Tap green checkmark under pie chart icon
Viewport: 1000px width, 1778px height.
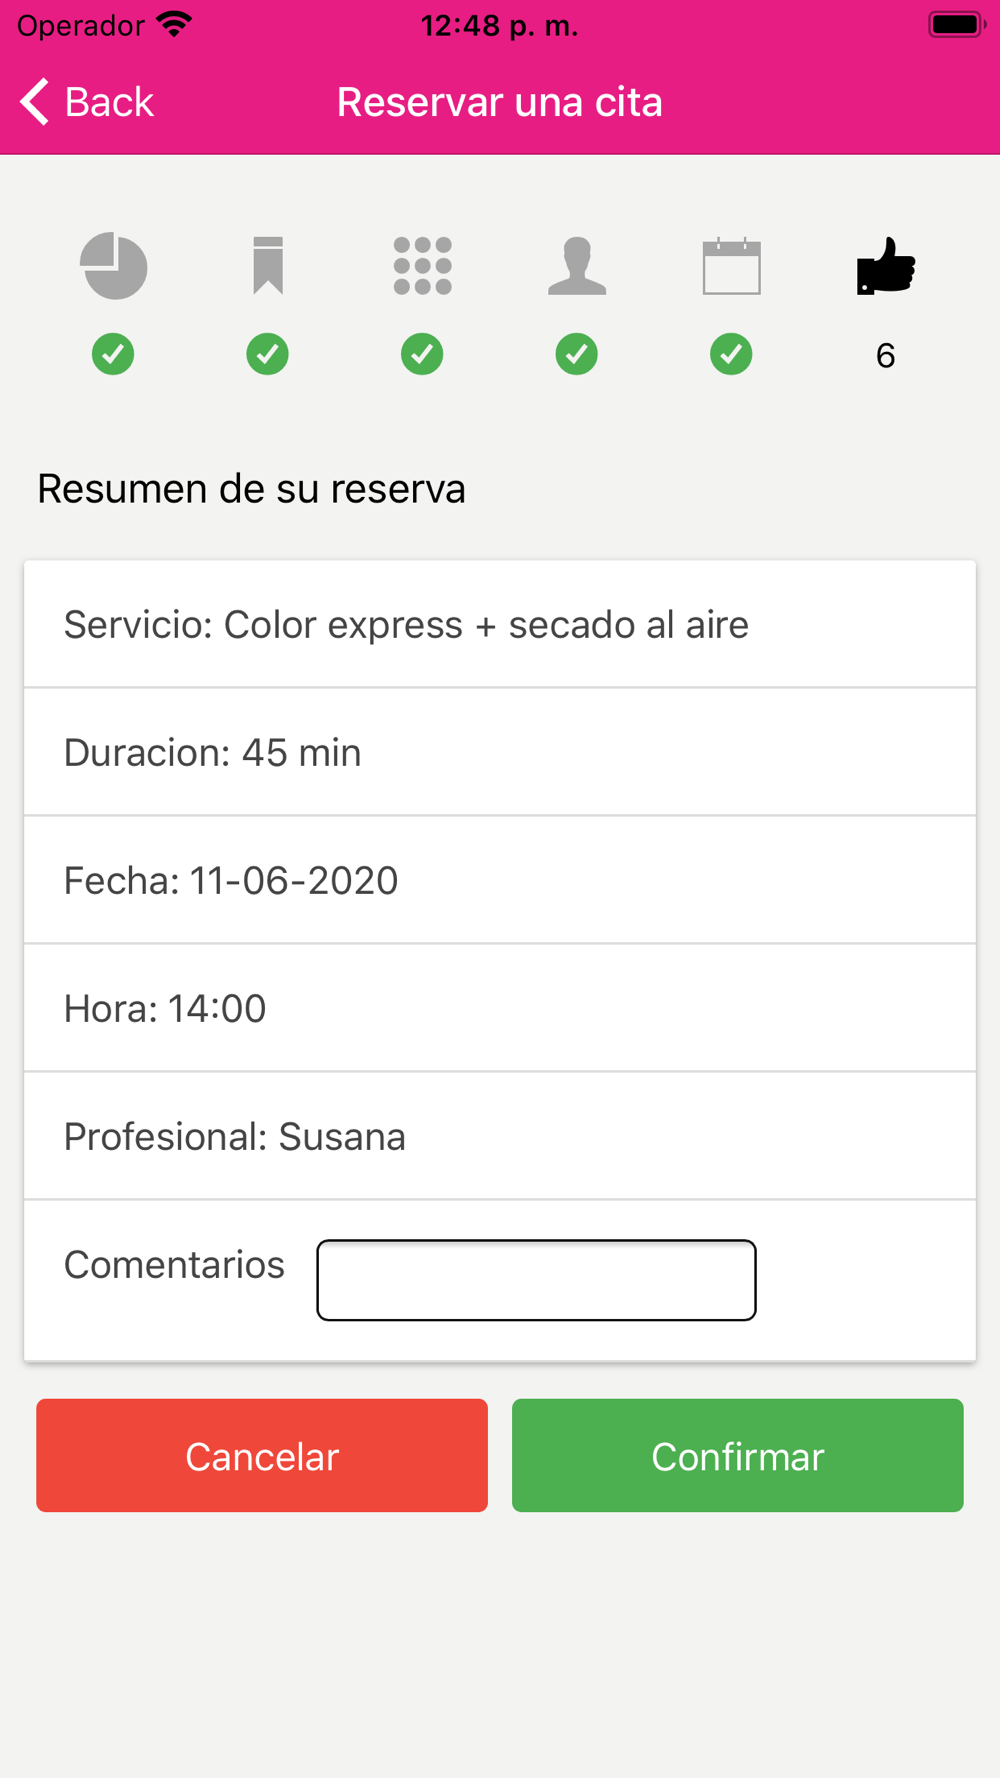click(113, 354)
